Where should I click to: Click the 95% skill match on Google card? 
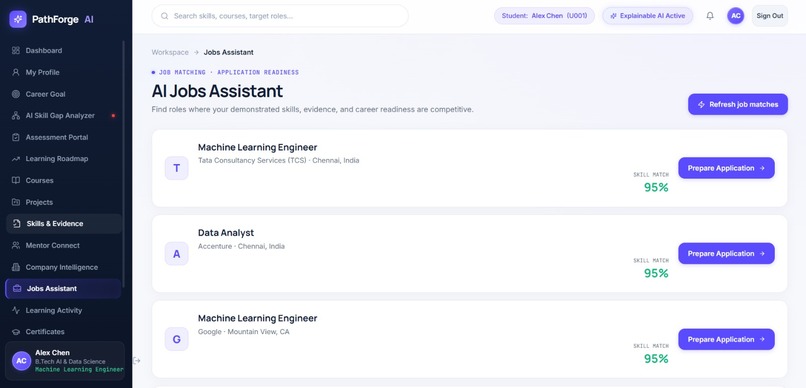[x=656, y=359]
